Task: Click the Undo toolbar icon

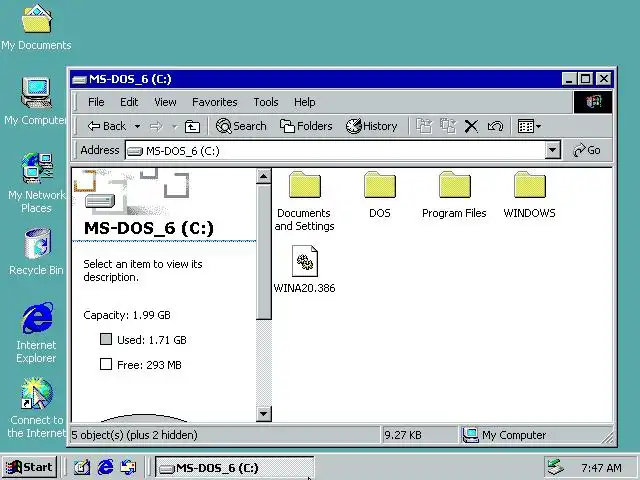Action: click(495, 126)
